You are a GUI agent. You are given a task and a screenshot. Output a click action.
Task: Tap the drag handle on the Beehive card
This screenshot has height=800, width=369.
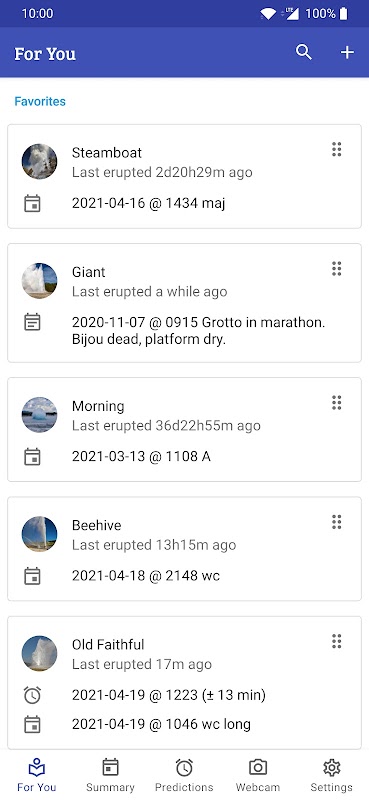336,522
